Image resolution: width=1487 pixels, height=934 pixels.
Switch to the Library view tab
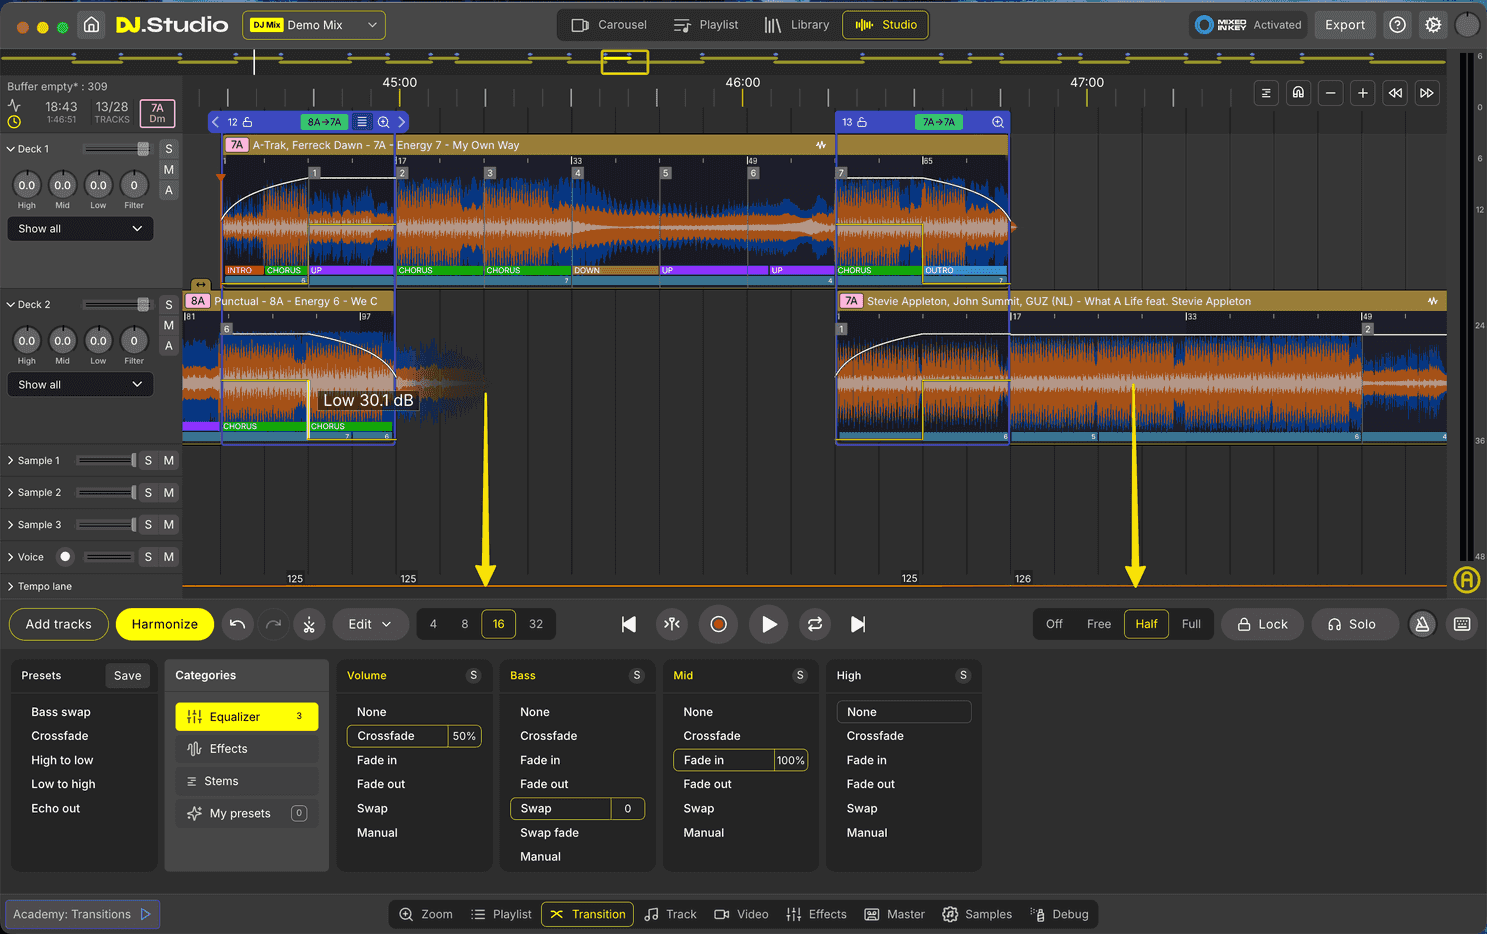[x=797, y=24]
